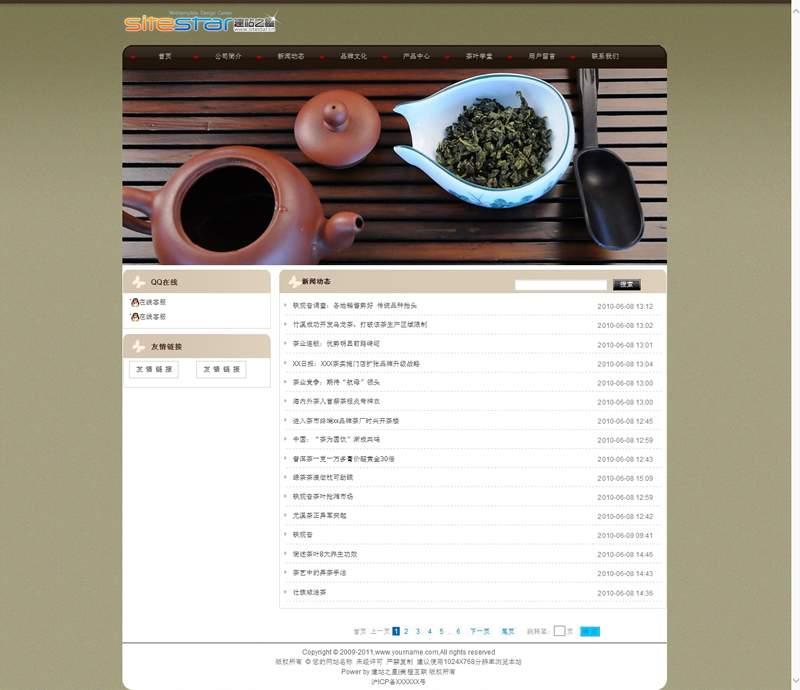
Task: Click the leaf icon beside 友情链接 header
Action: 137,347
